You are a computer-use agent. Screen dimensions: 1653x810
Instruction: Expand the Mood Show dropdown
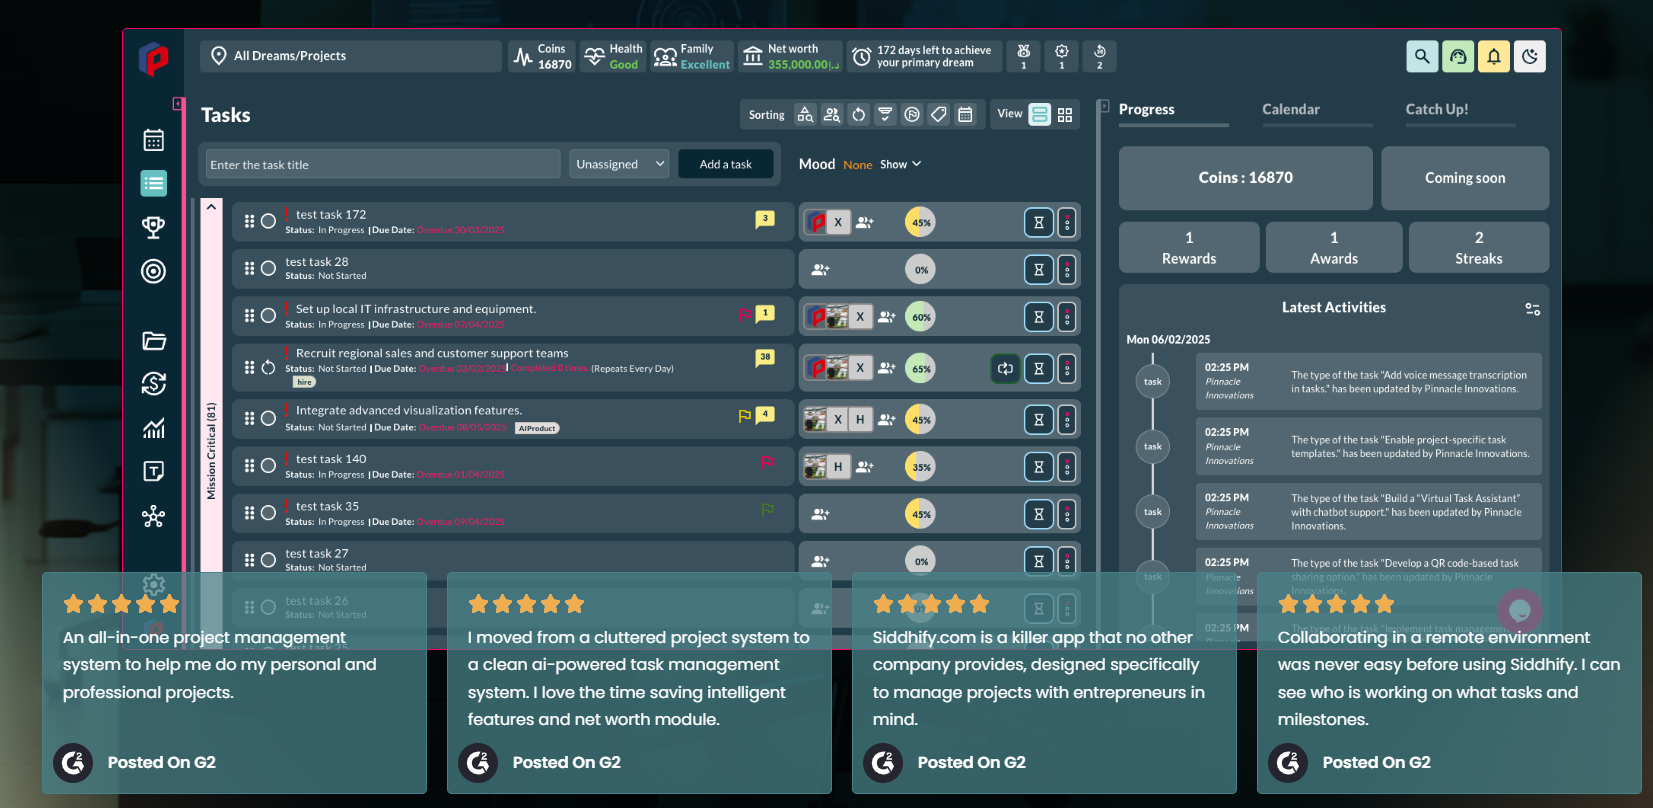point(901,164)
